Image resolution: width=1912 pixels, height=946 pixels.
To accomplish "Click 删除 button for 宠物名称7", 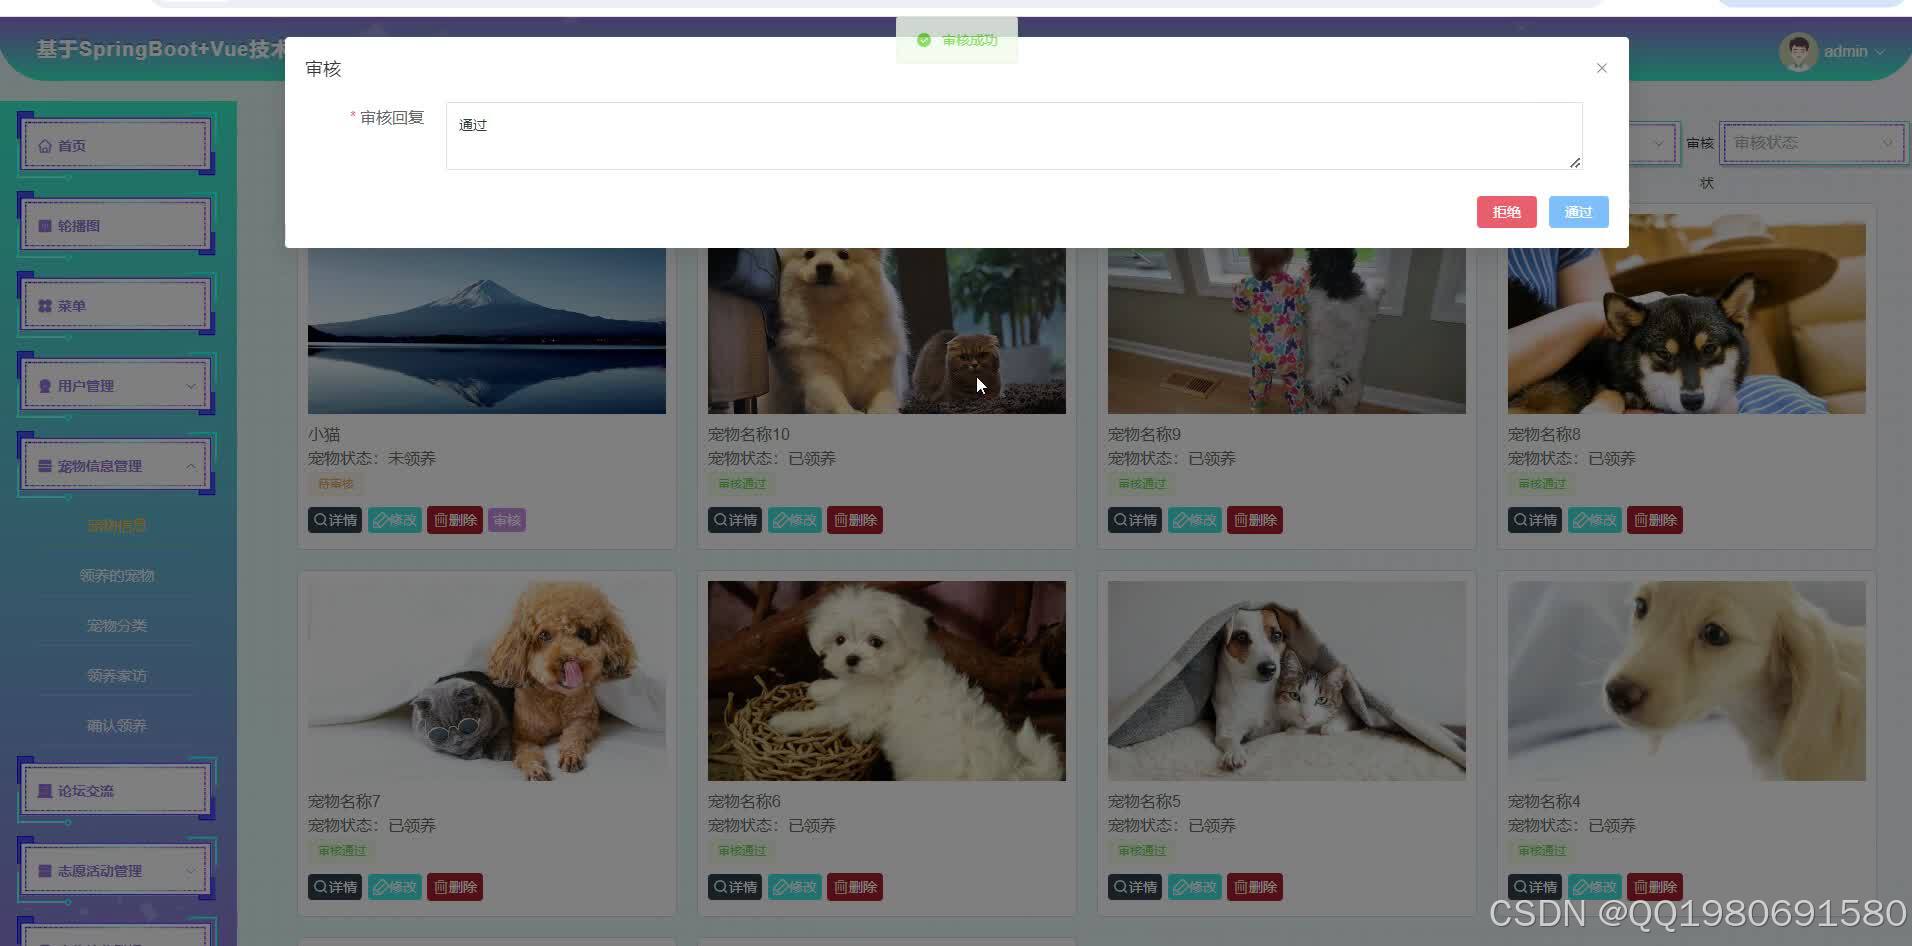I will (x=455, y=887).
